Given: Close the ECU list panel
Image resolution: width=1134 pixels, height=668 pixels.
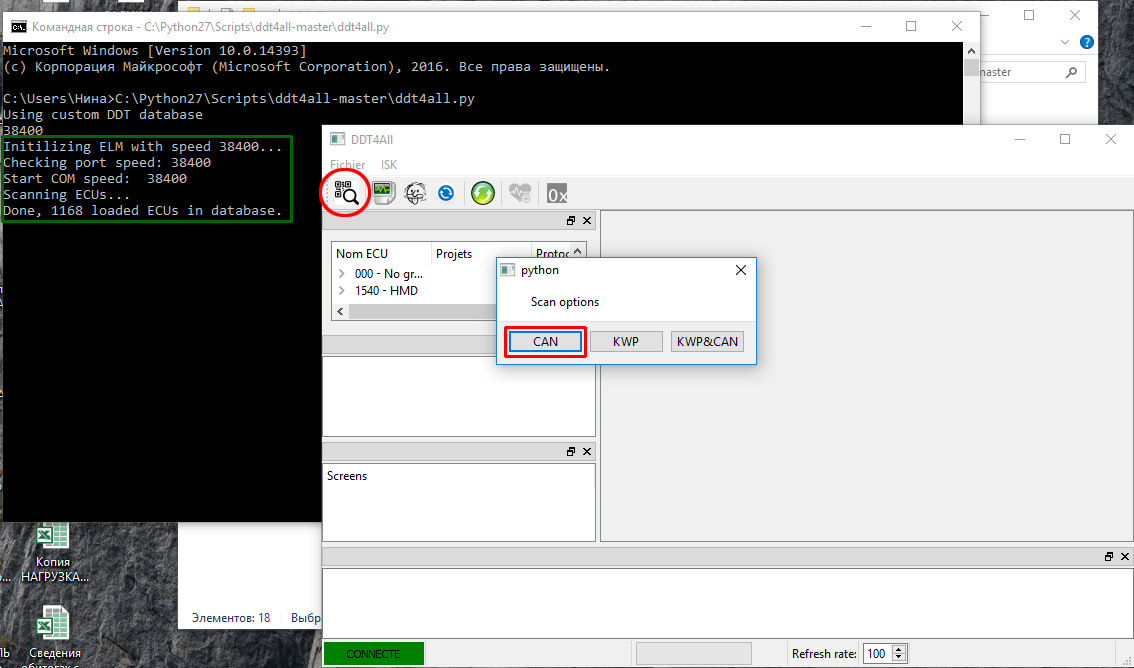Looking at the screenshot, I should (x=587, y=220).
